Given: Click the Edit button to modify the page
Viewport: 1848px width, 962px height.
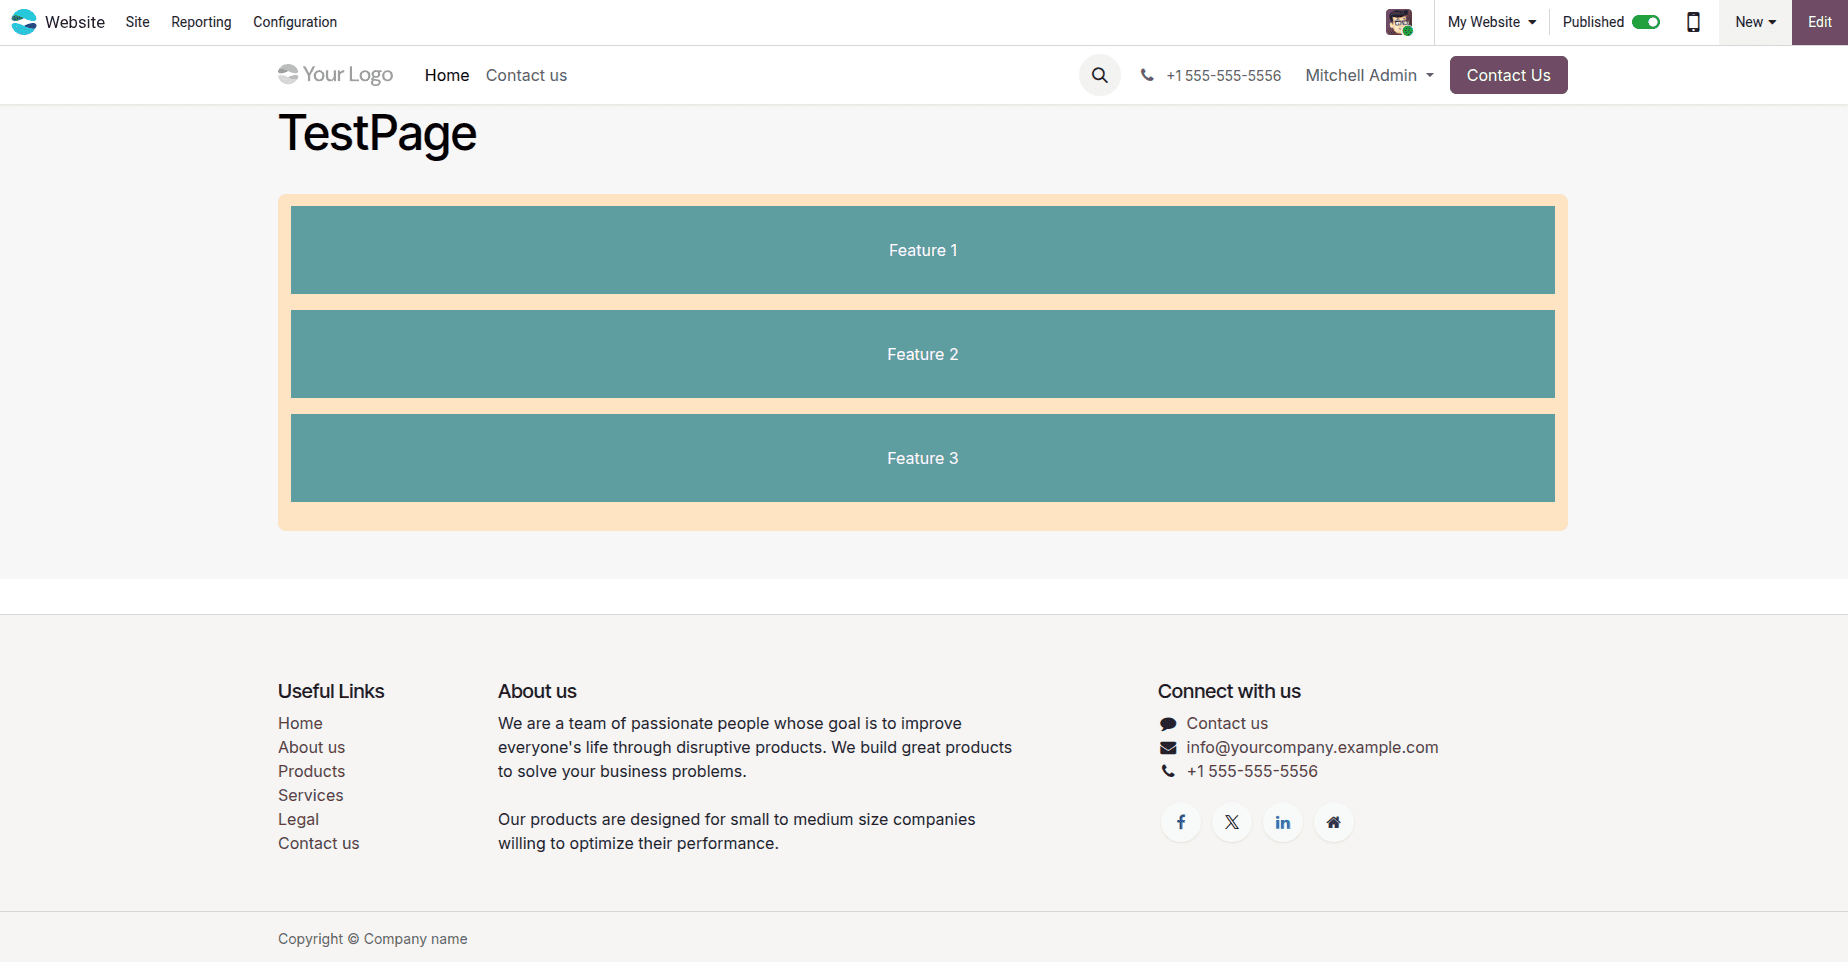Looking at the screenshot, I should click(x=1818, y=21).
